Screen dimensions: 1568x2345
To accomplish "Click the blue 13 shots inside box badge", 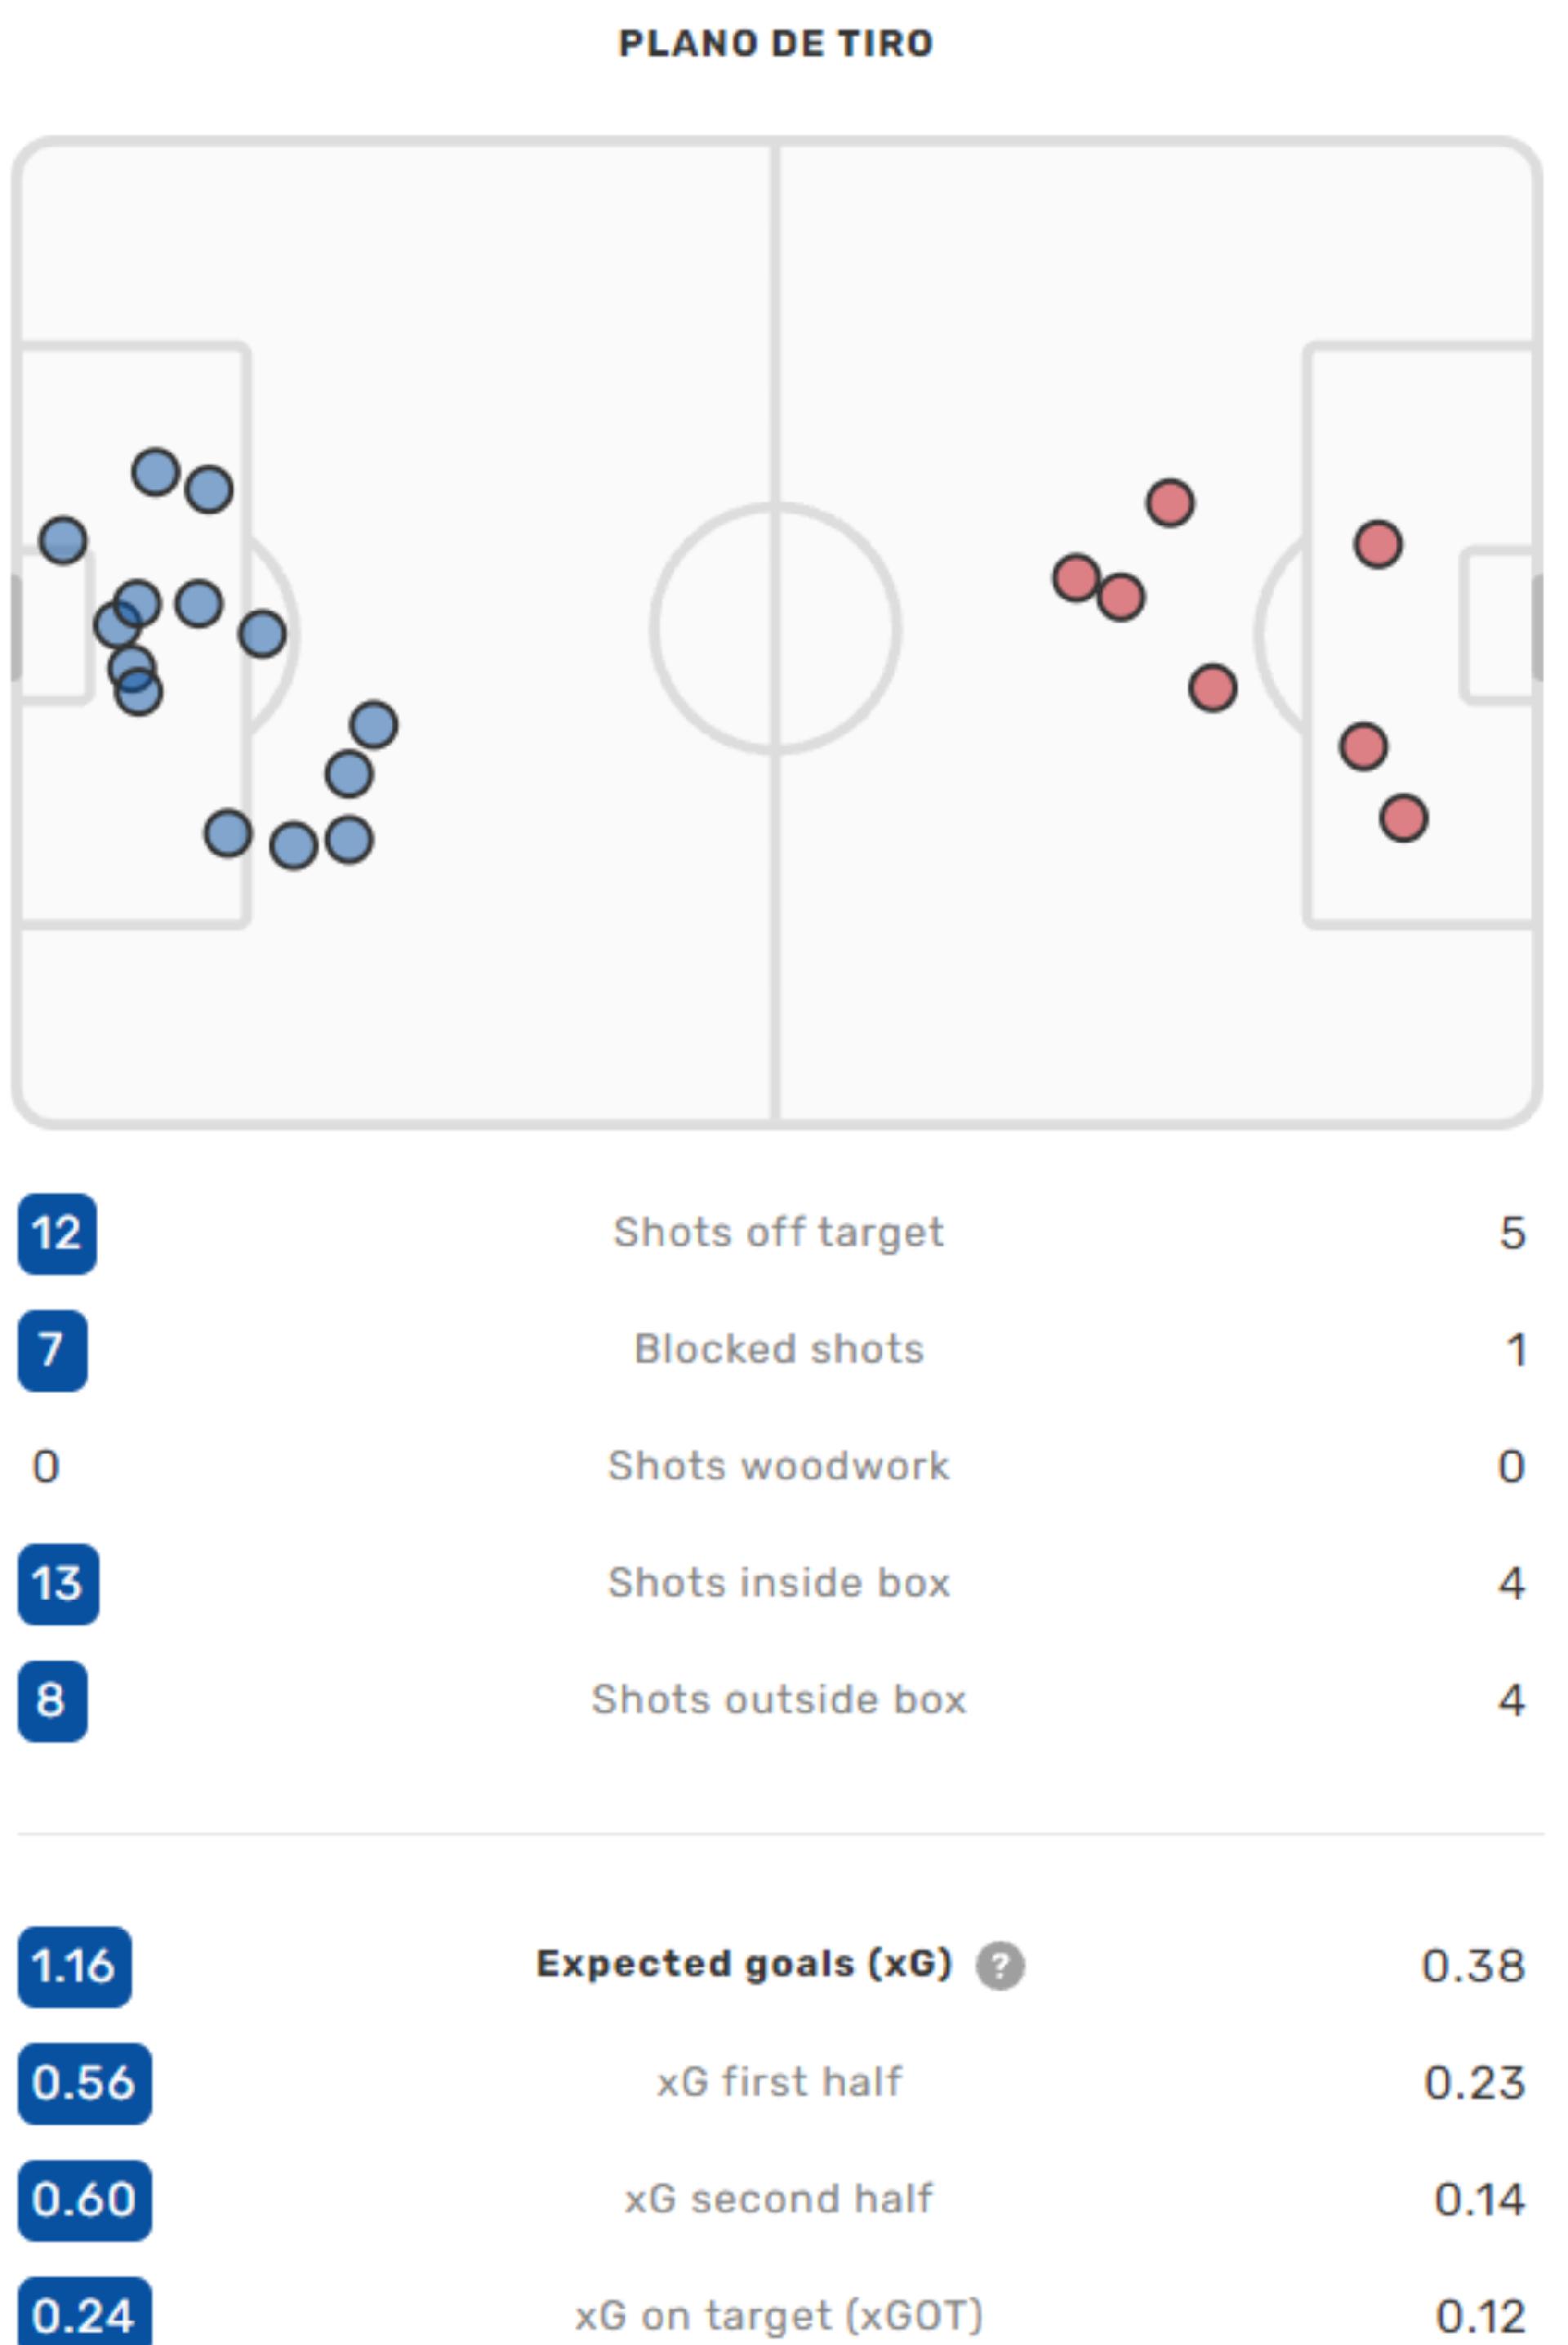I will pos(58,1583).
